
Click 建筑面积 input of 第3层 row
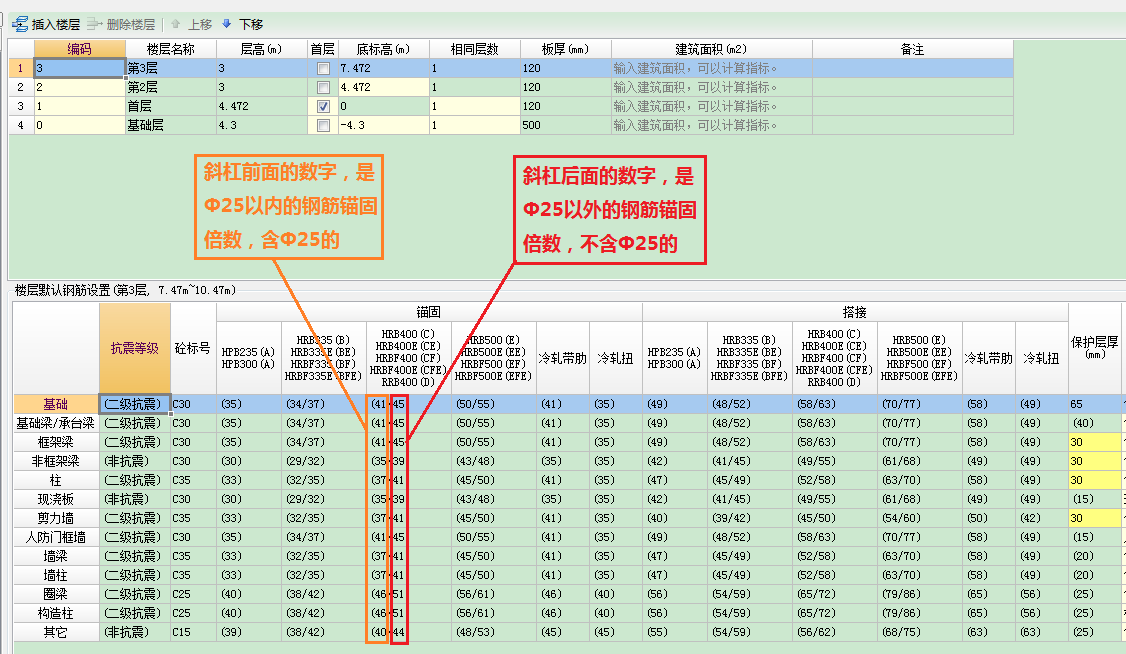[712, 68]
